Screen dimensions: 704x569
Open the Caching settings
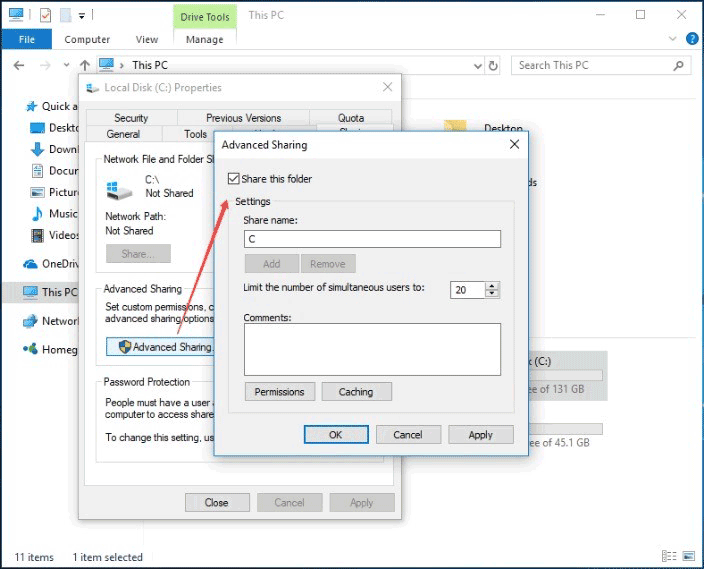(x=356, y=392)
